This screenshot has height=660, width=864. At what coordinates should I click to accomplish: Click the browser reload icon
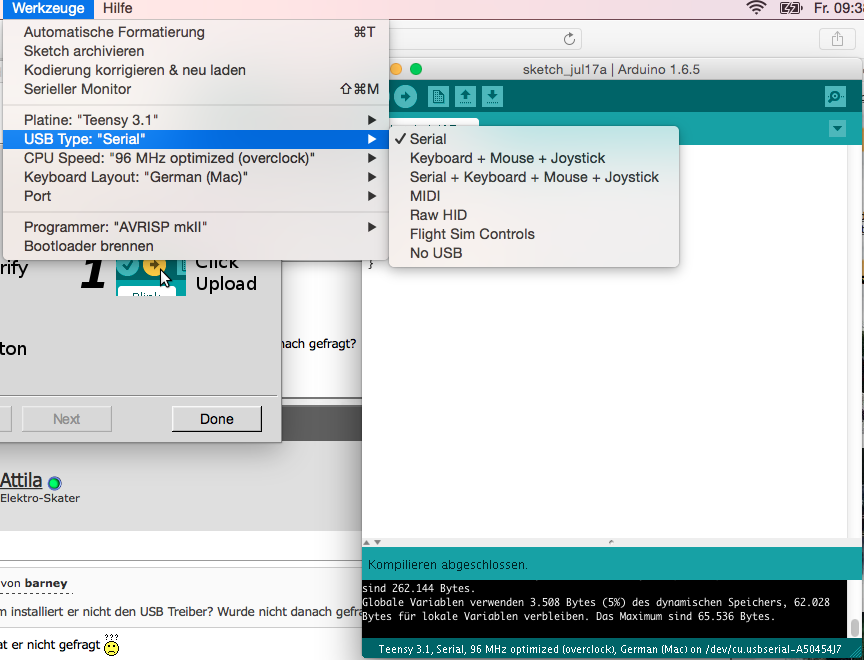(569, 39)
